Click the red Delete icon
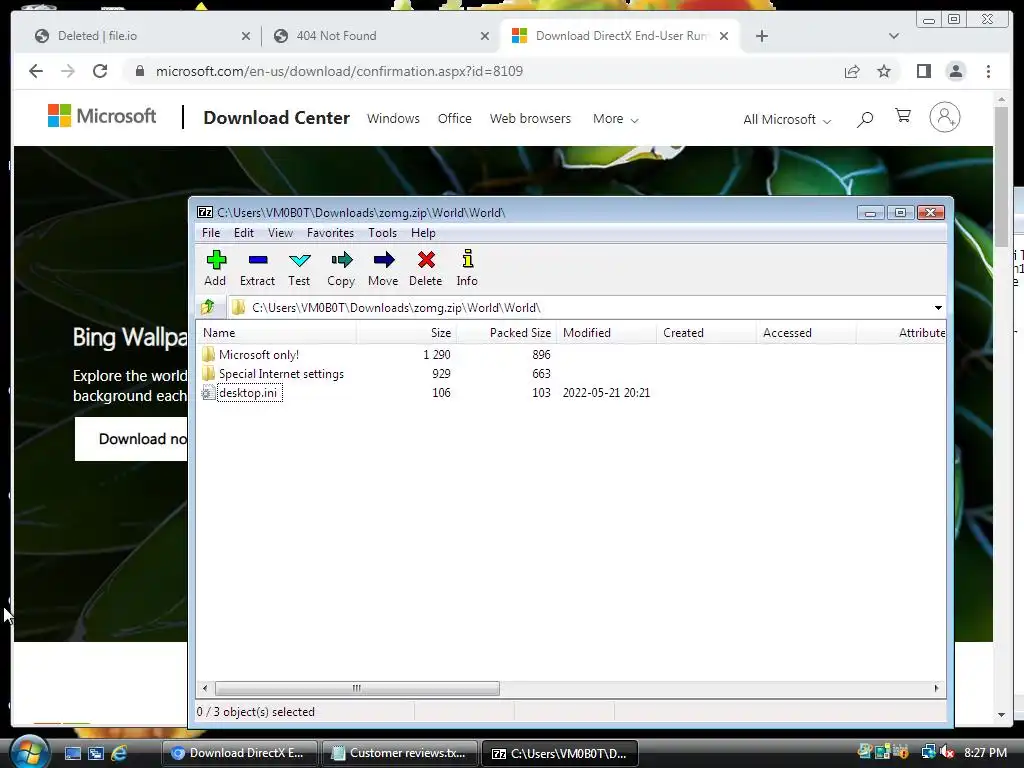This screenshot has height=768, width=1024. click(426, 268)
